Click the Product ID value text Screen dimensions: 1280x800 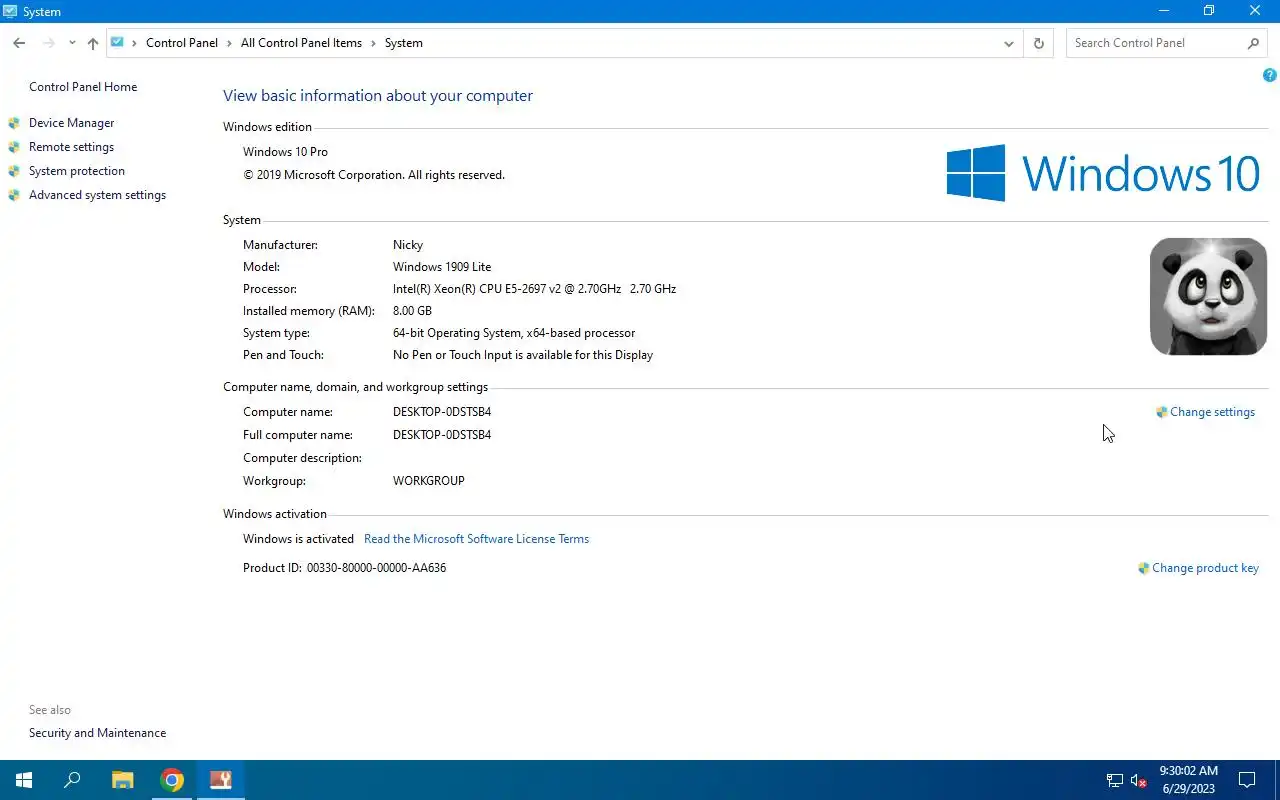(x=376, y=568)
